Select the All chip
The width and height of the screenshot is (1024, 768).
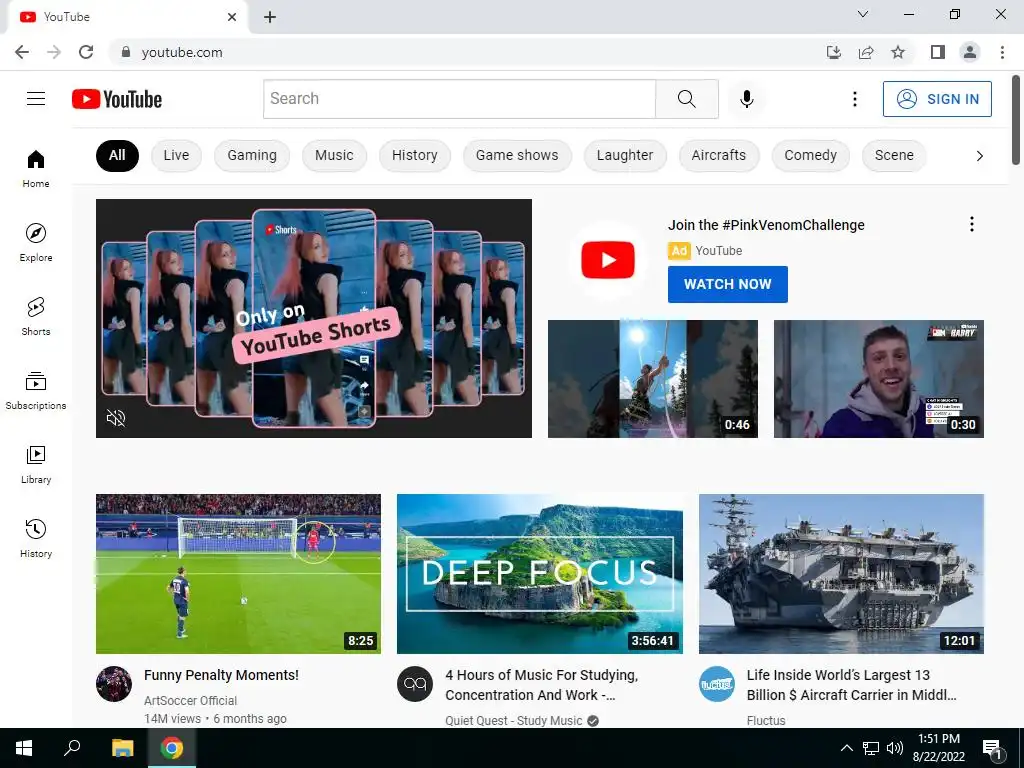[117, 155]
